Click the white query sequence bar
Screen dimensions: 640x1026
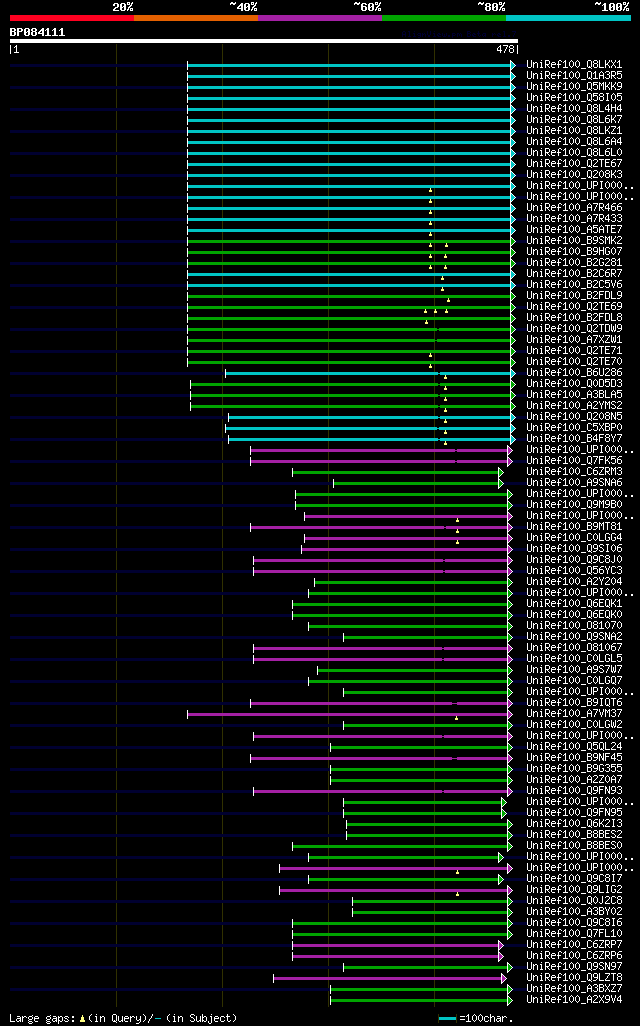[x=264, y=41]
